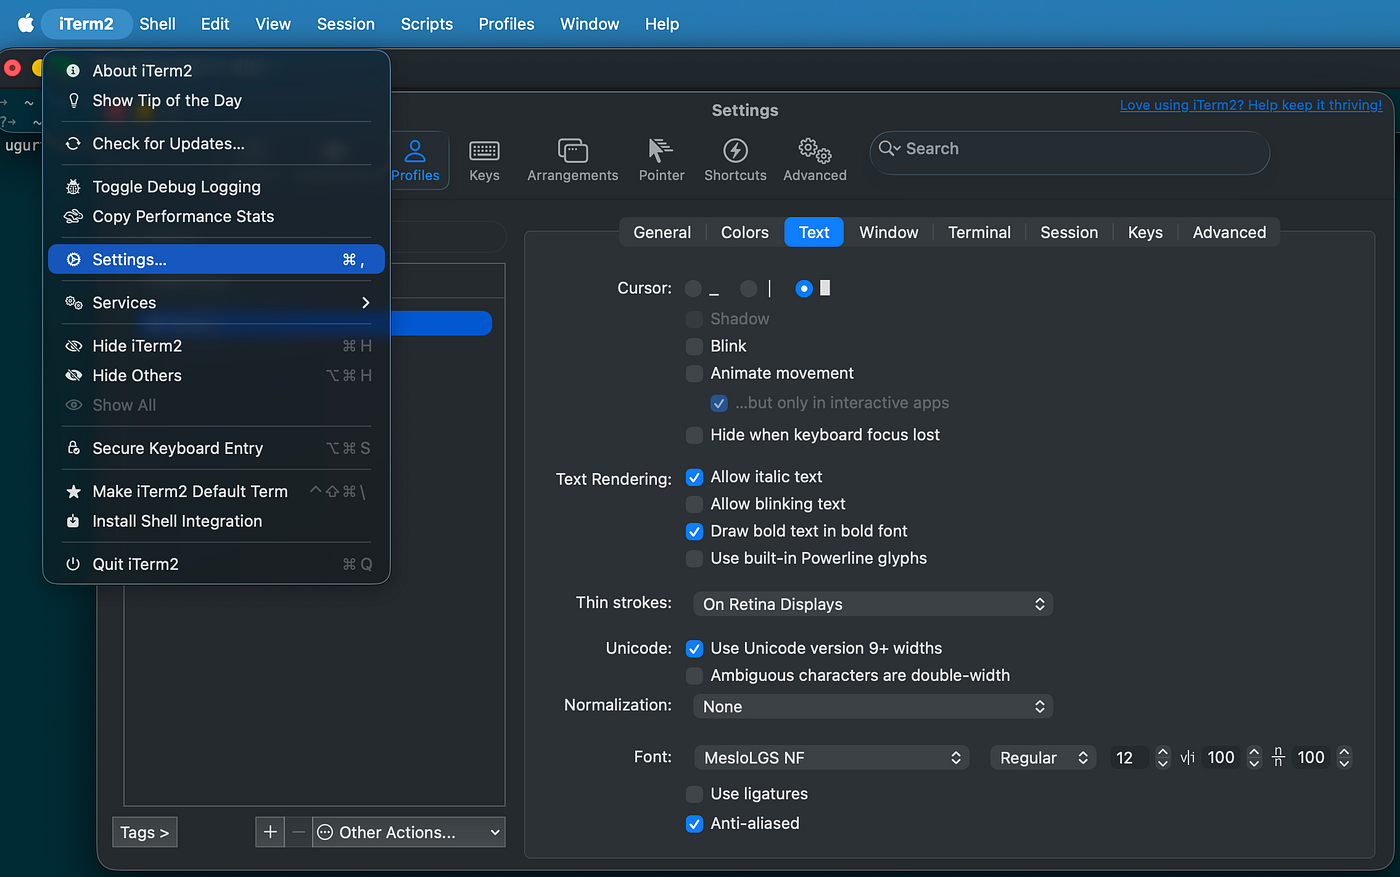The image size is (1400, 877).
Task: Click the Services gears icon
Action: pos(73,303)
